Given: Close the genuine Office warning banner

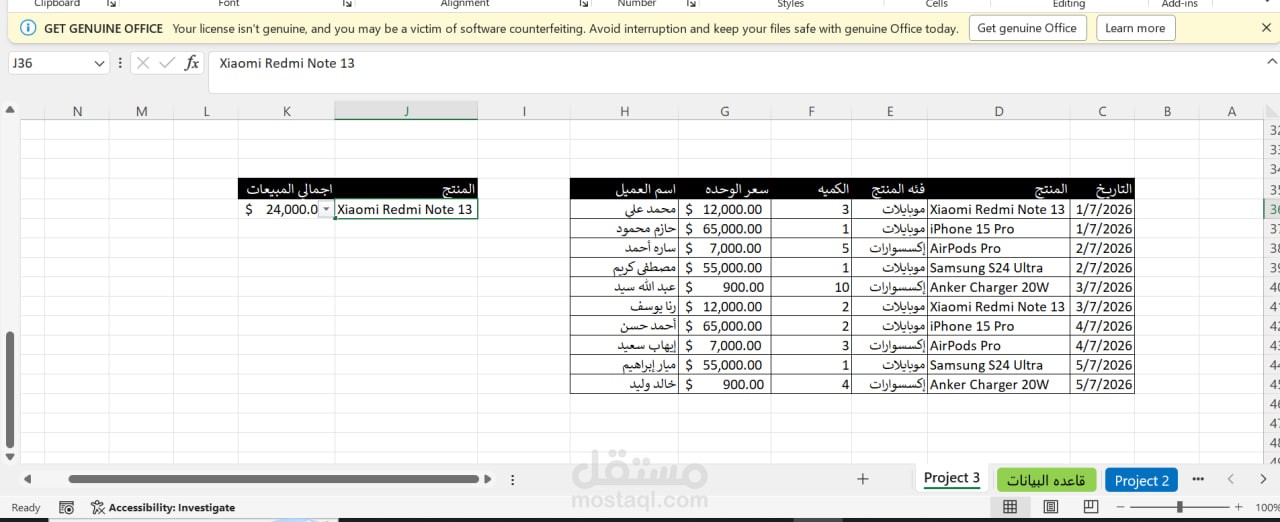Looking at the screenshot, I should [x=1266, y=28].
